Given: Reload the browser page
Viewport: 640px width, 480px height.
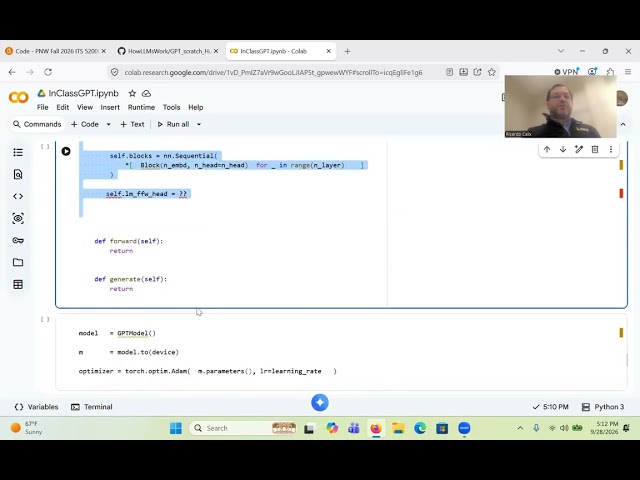Looking at the screenshot, I should (48, 72).
